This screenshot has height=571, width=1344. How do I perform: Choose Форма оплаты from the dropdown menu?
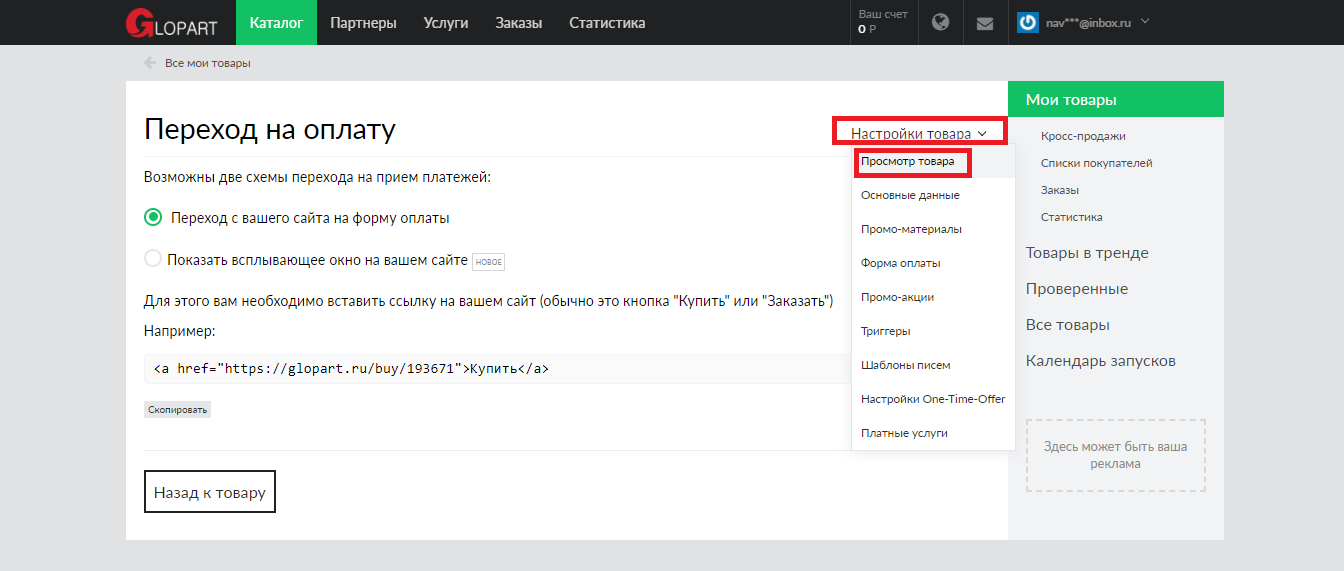(x=900, y=263)
